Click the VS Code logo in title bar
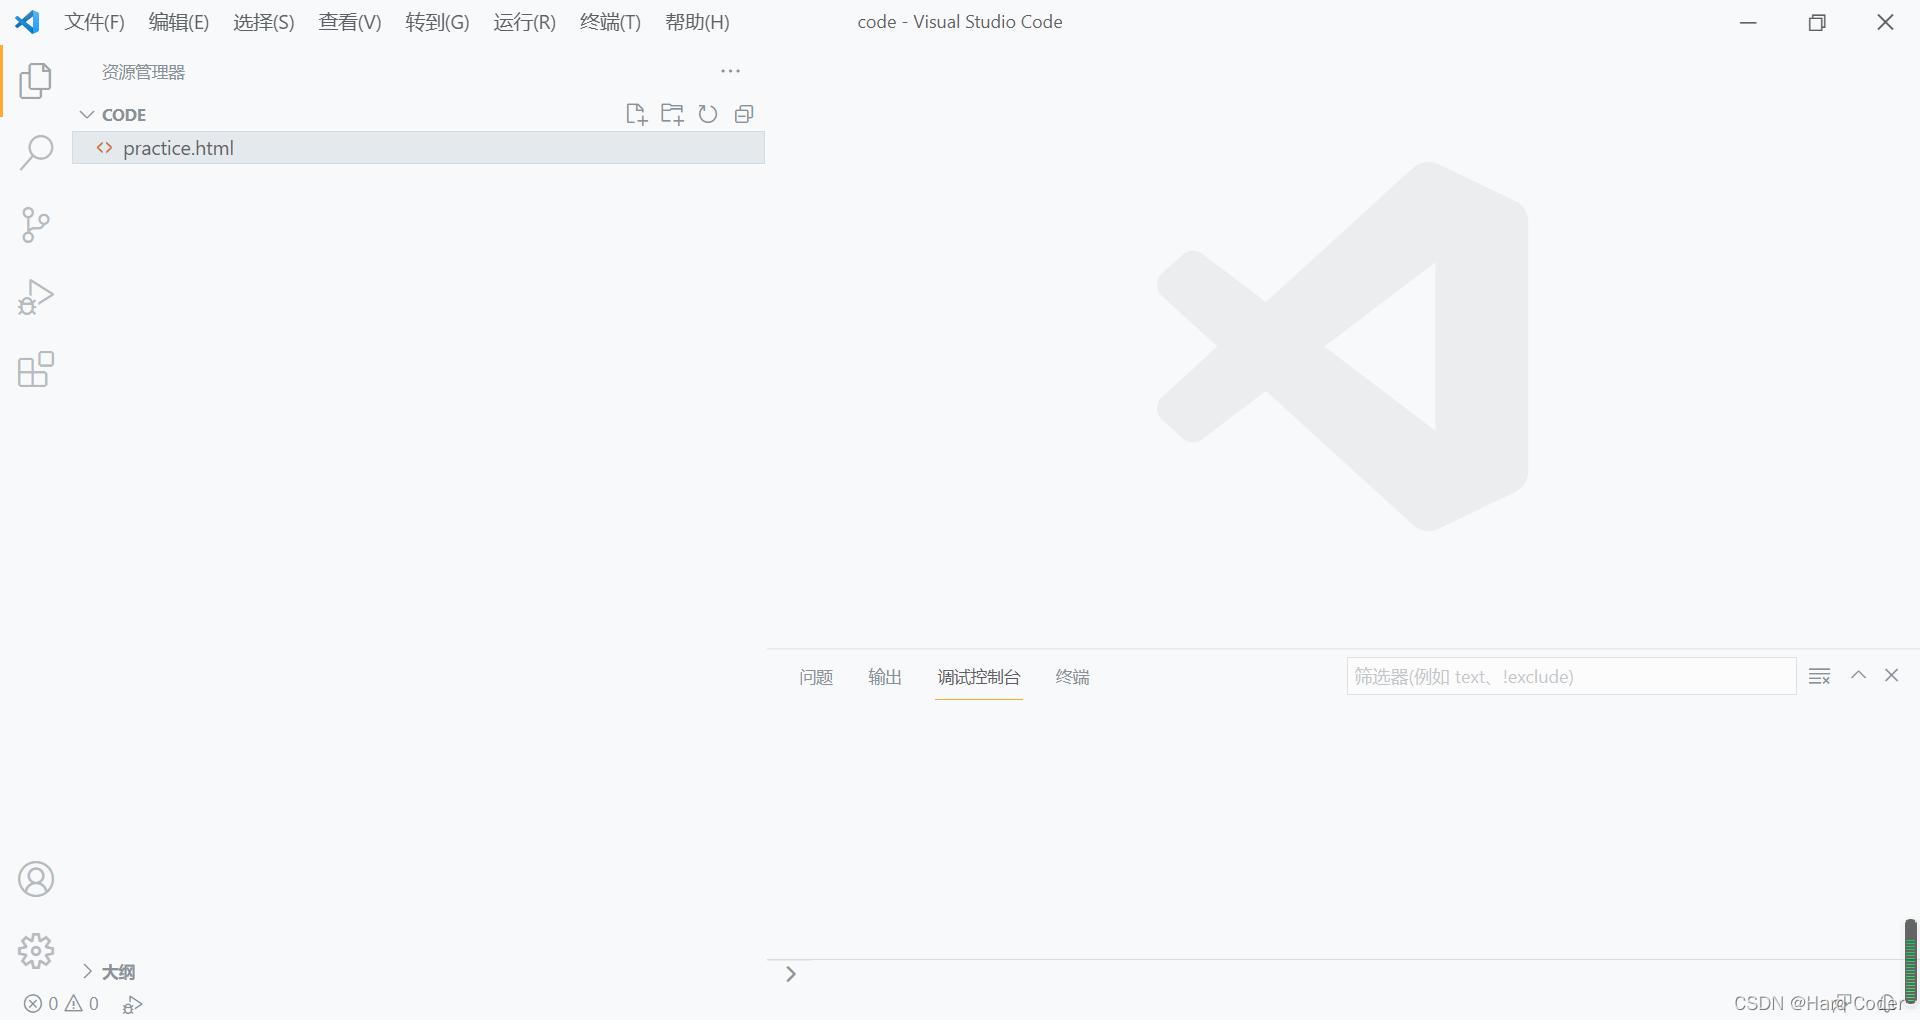This screenshot has height=1020, width=1920. 27,21
